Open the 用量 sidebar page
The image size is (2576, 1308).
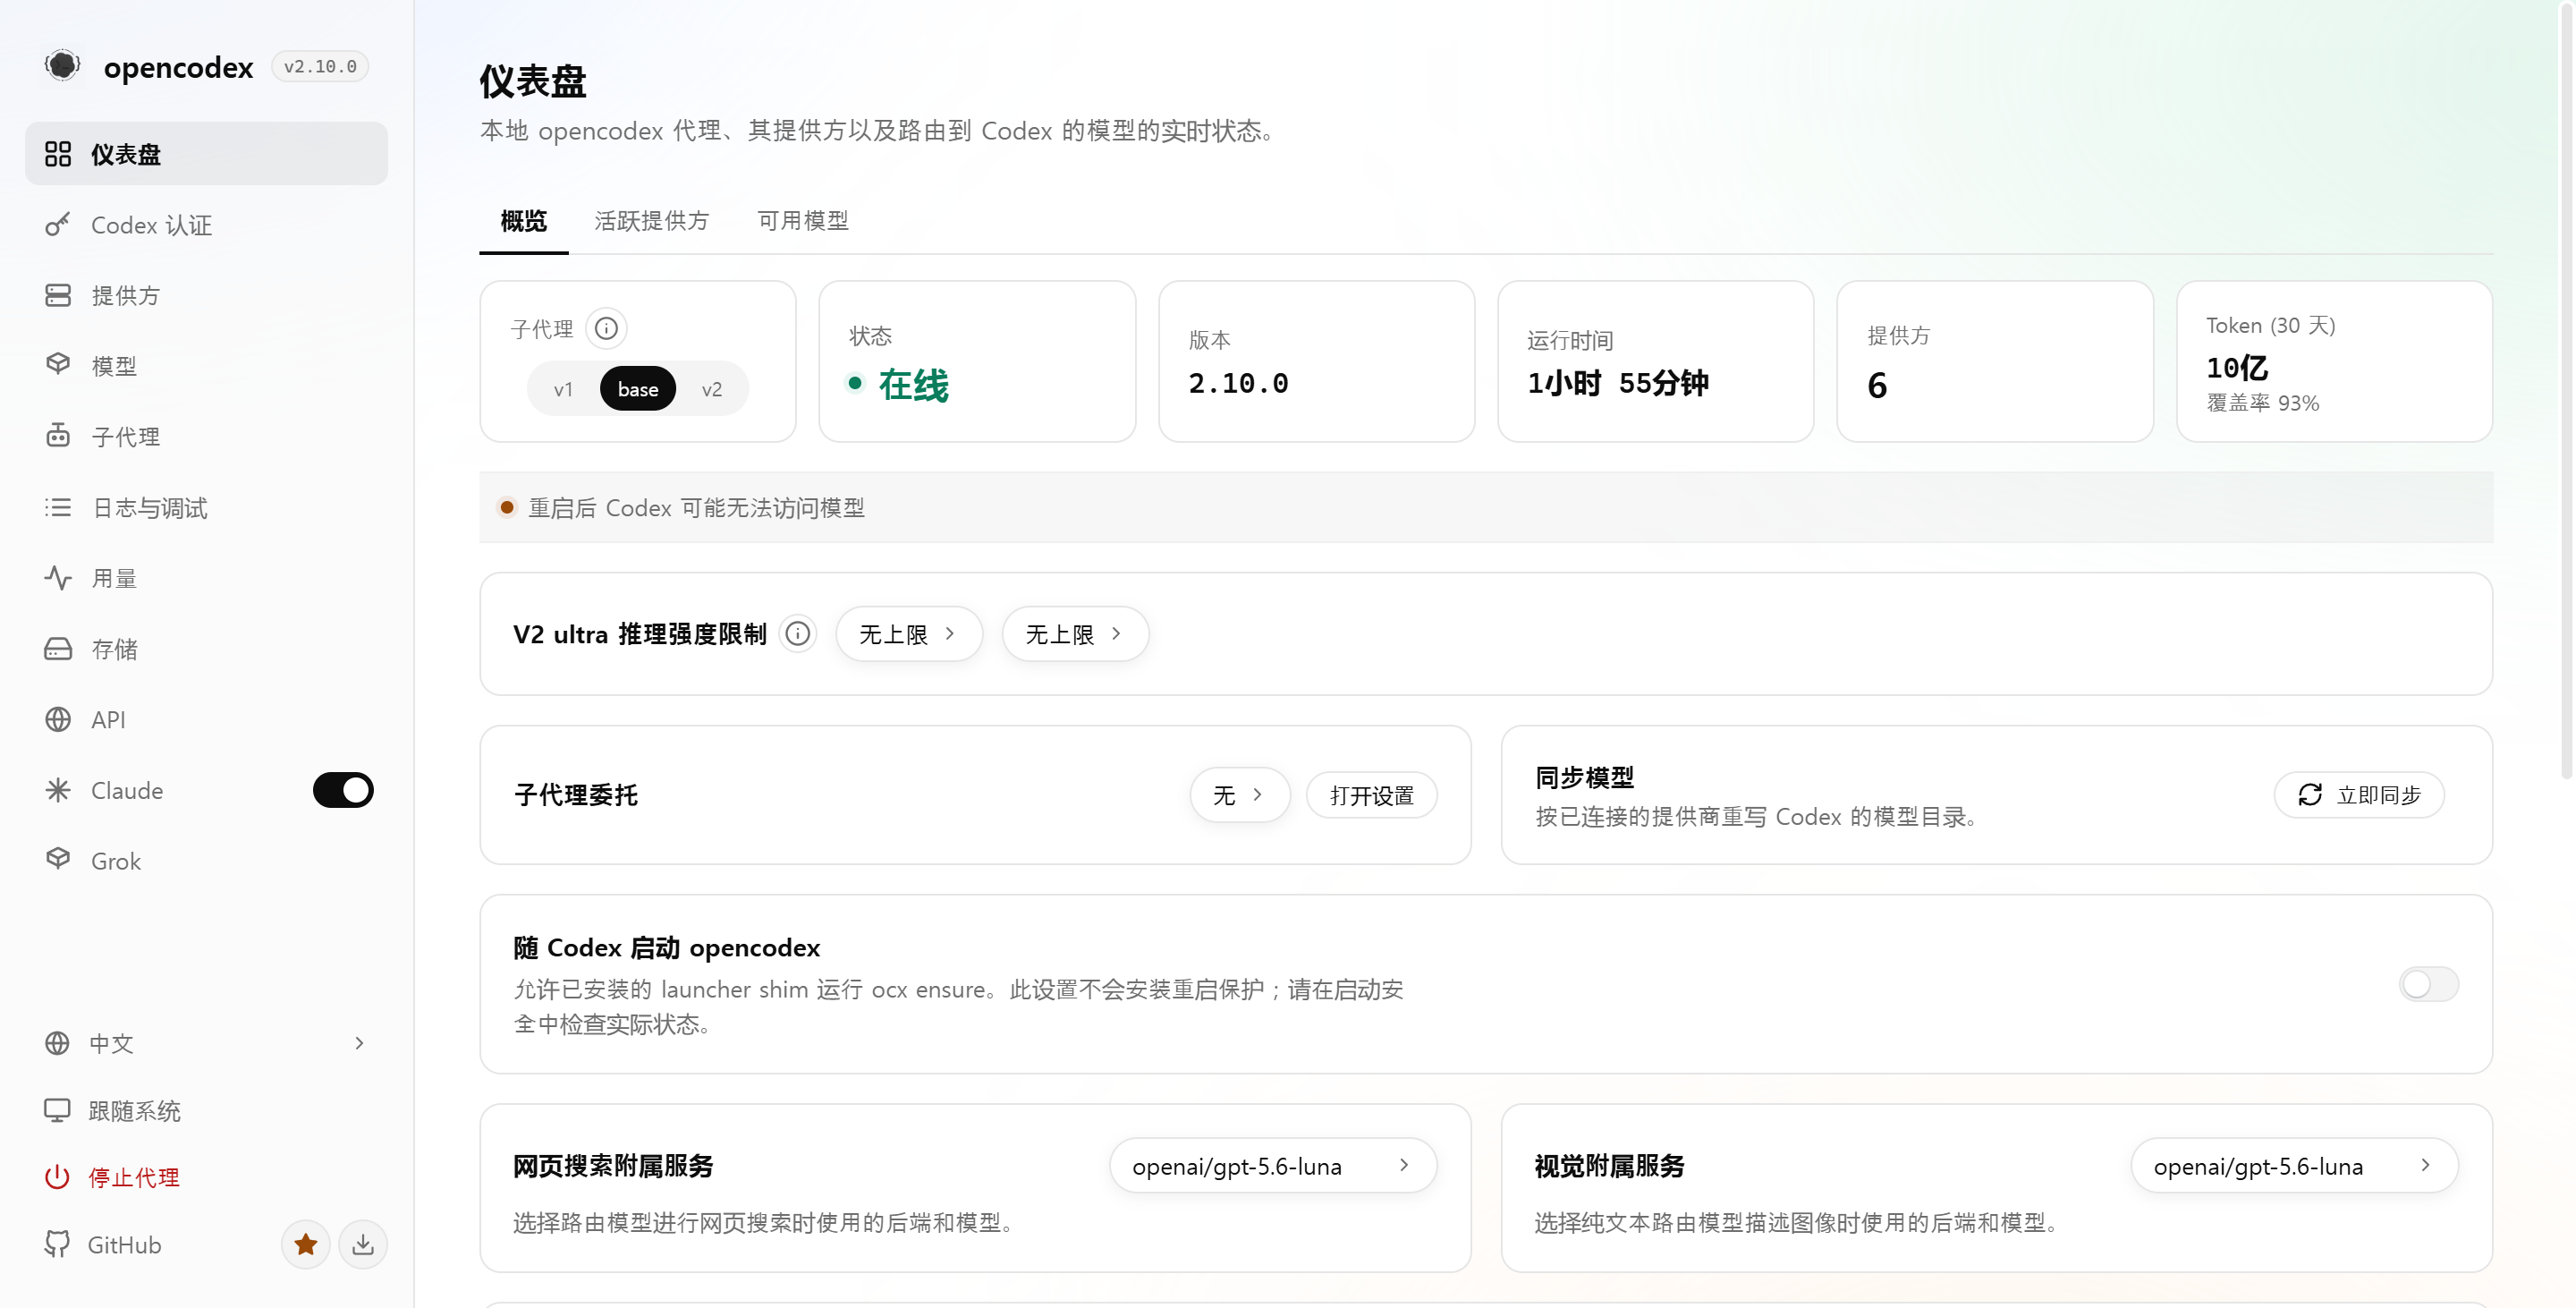click(x=206, y=578)
